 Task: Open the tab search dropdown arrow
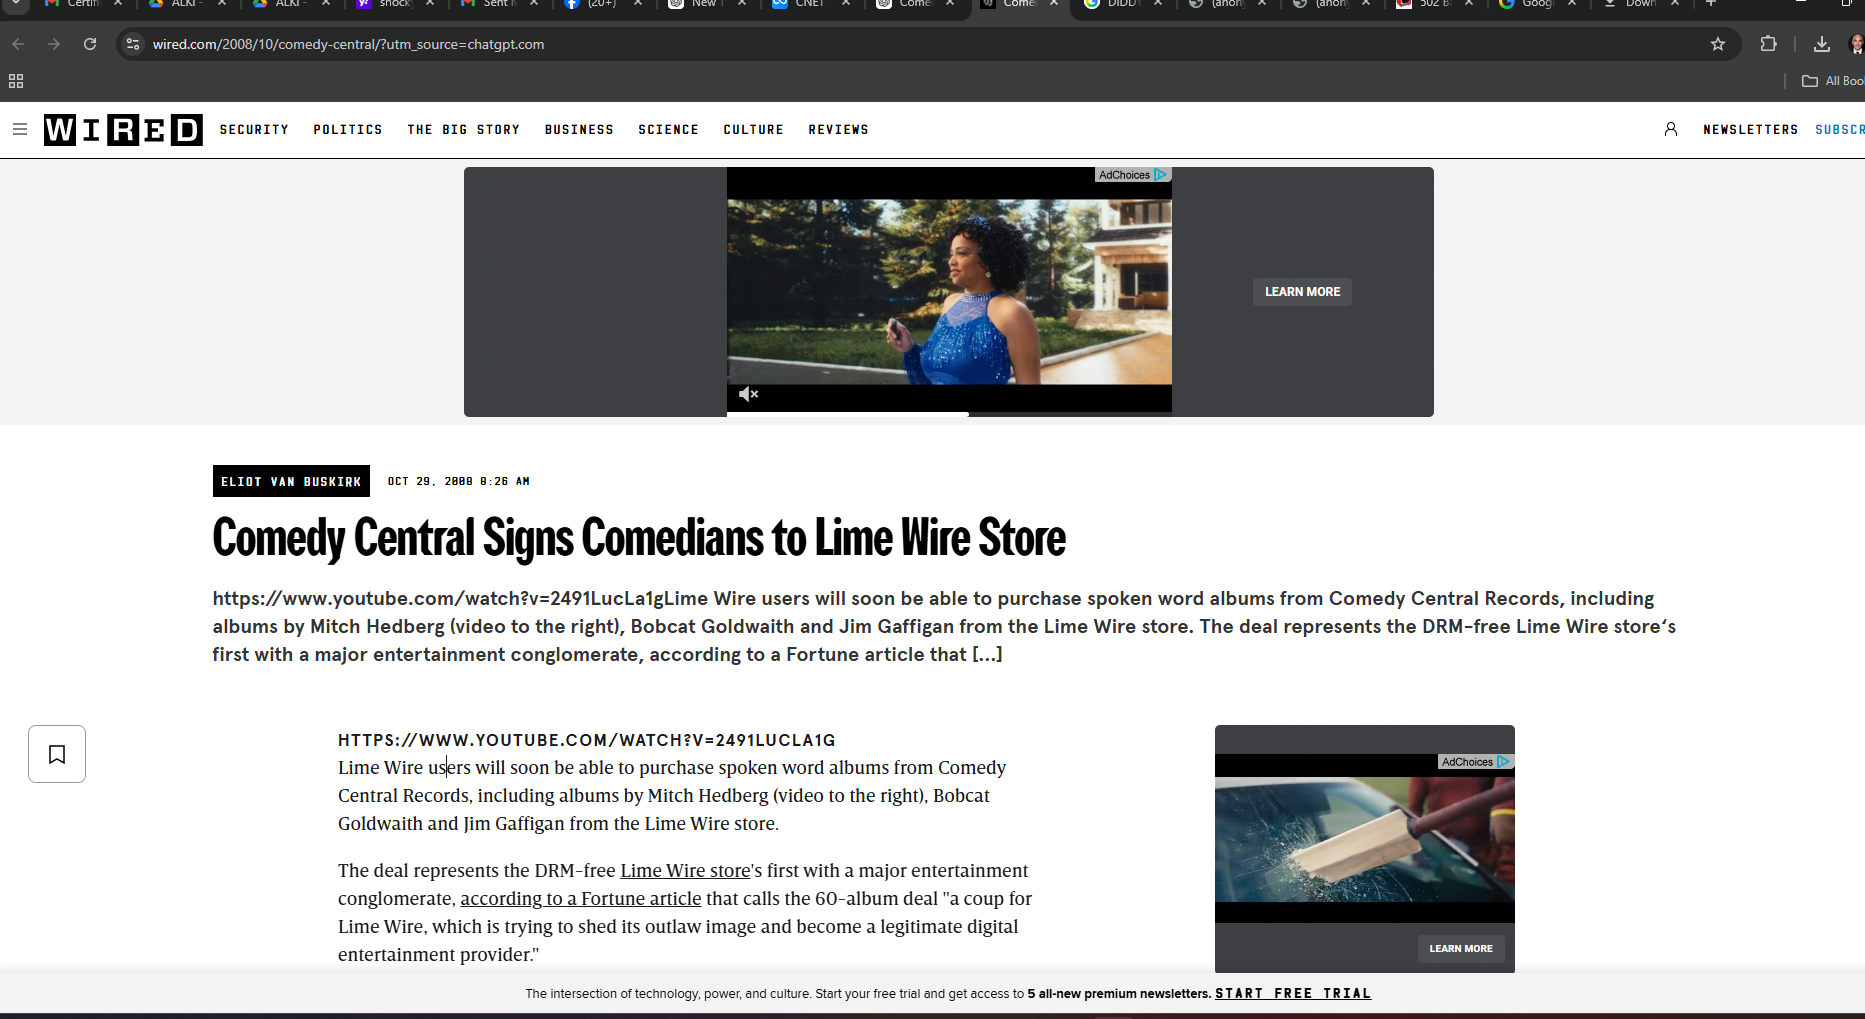tap(16, 4)
